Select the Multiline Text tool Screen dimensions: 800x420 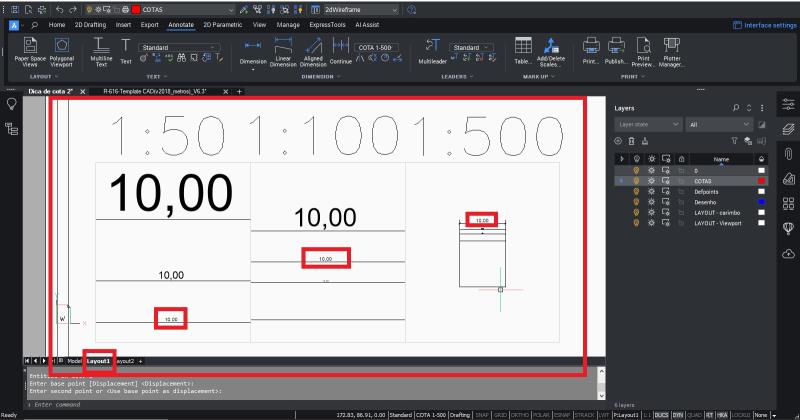point(101,51)
